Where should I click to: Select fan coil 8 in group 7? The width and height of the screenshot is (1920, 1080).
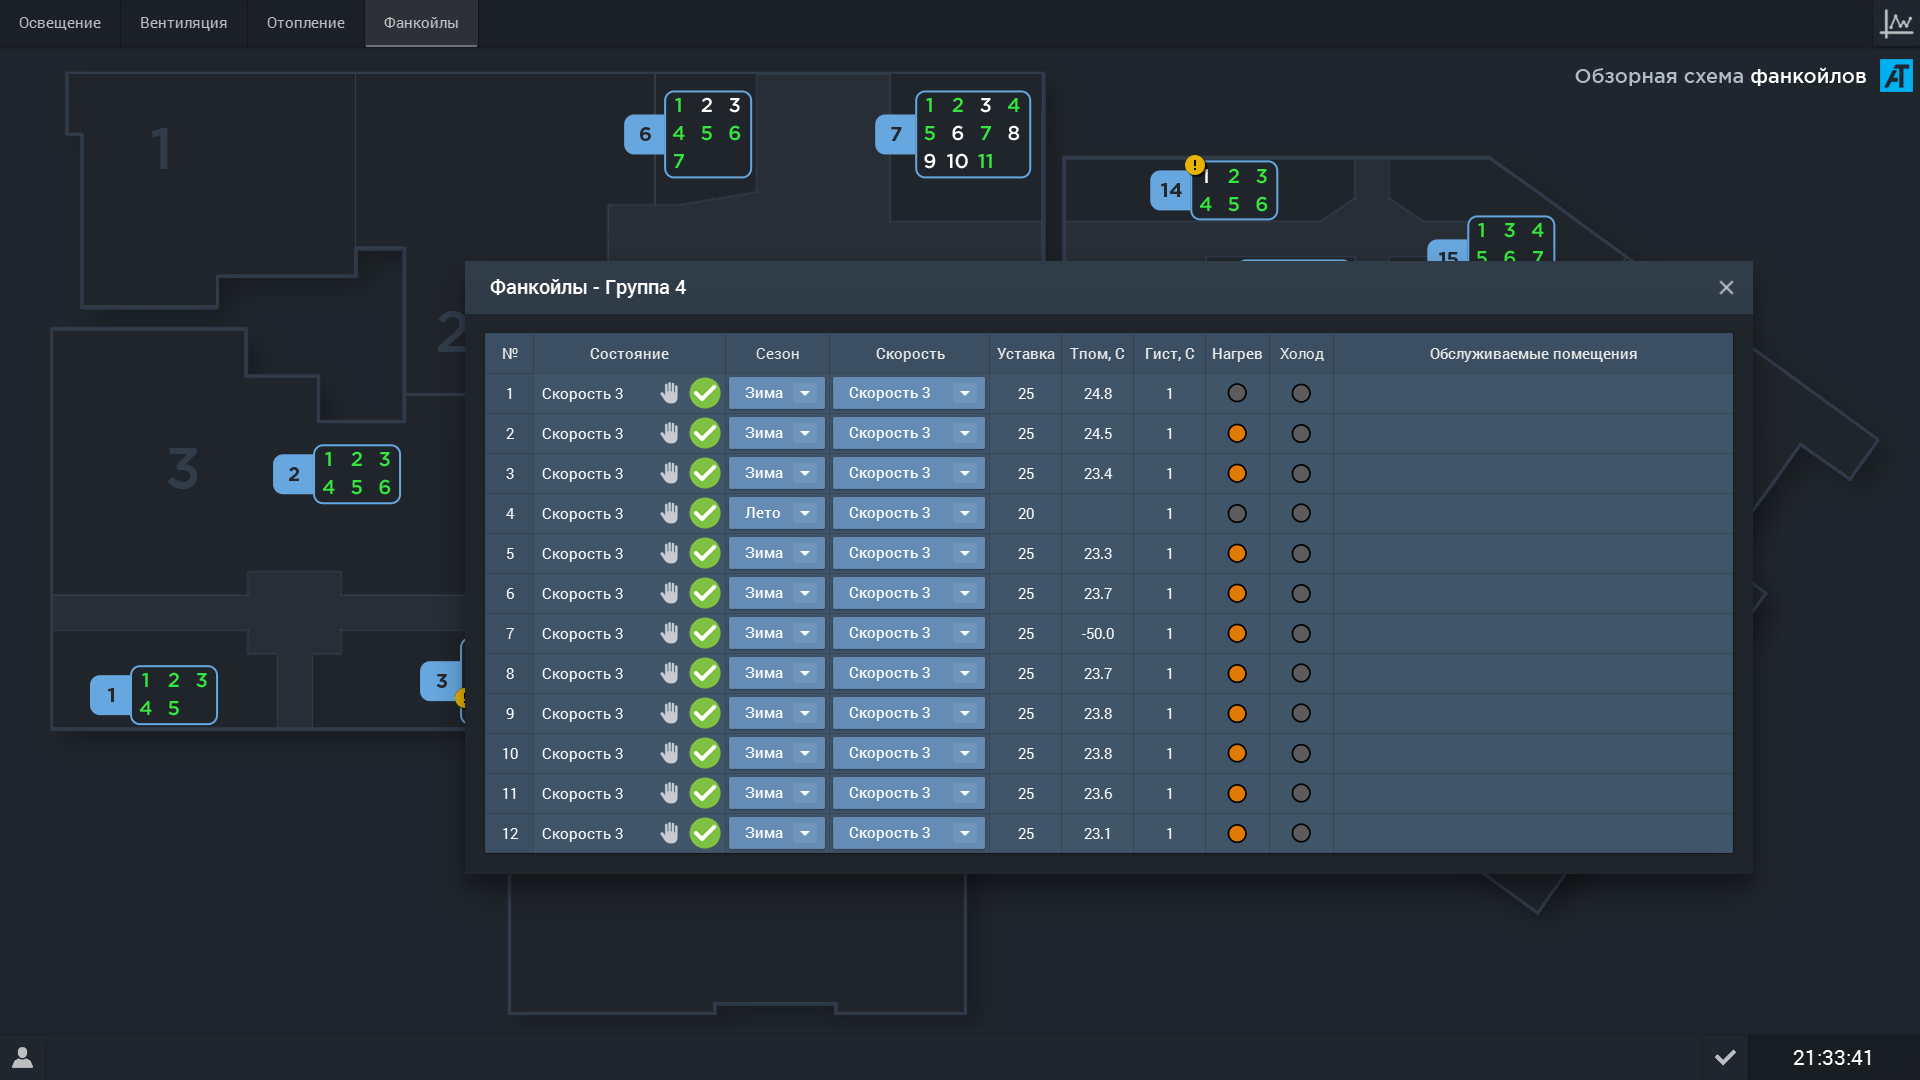(1014, 133)
